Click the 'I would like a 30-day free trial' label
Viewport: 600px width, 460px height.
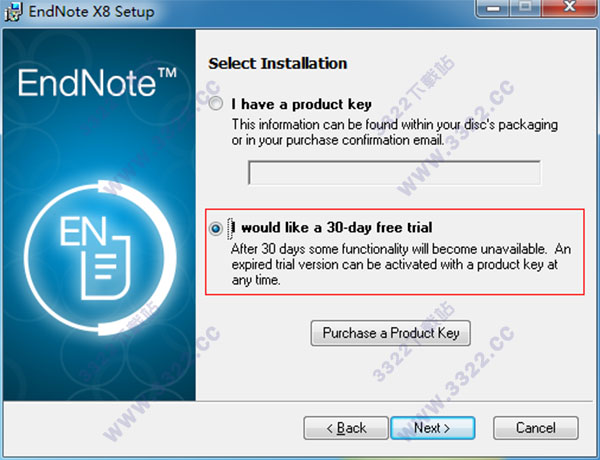(331, 228)
